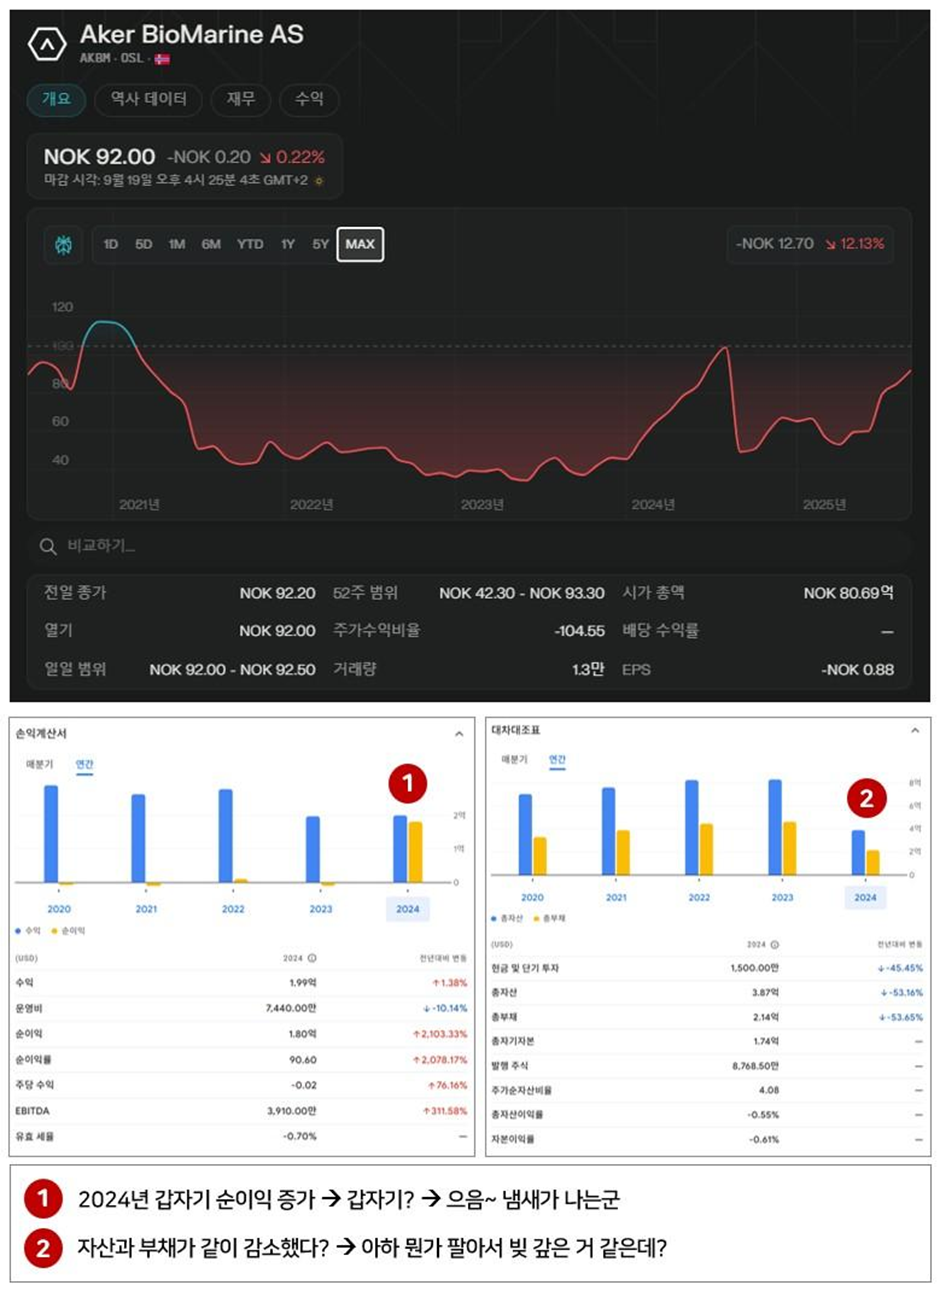Select year 2024 in 손익계산서 chart
Viewport: 940px width, 1291px height.
408,909
